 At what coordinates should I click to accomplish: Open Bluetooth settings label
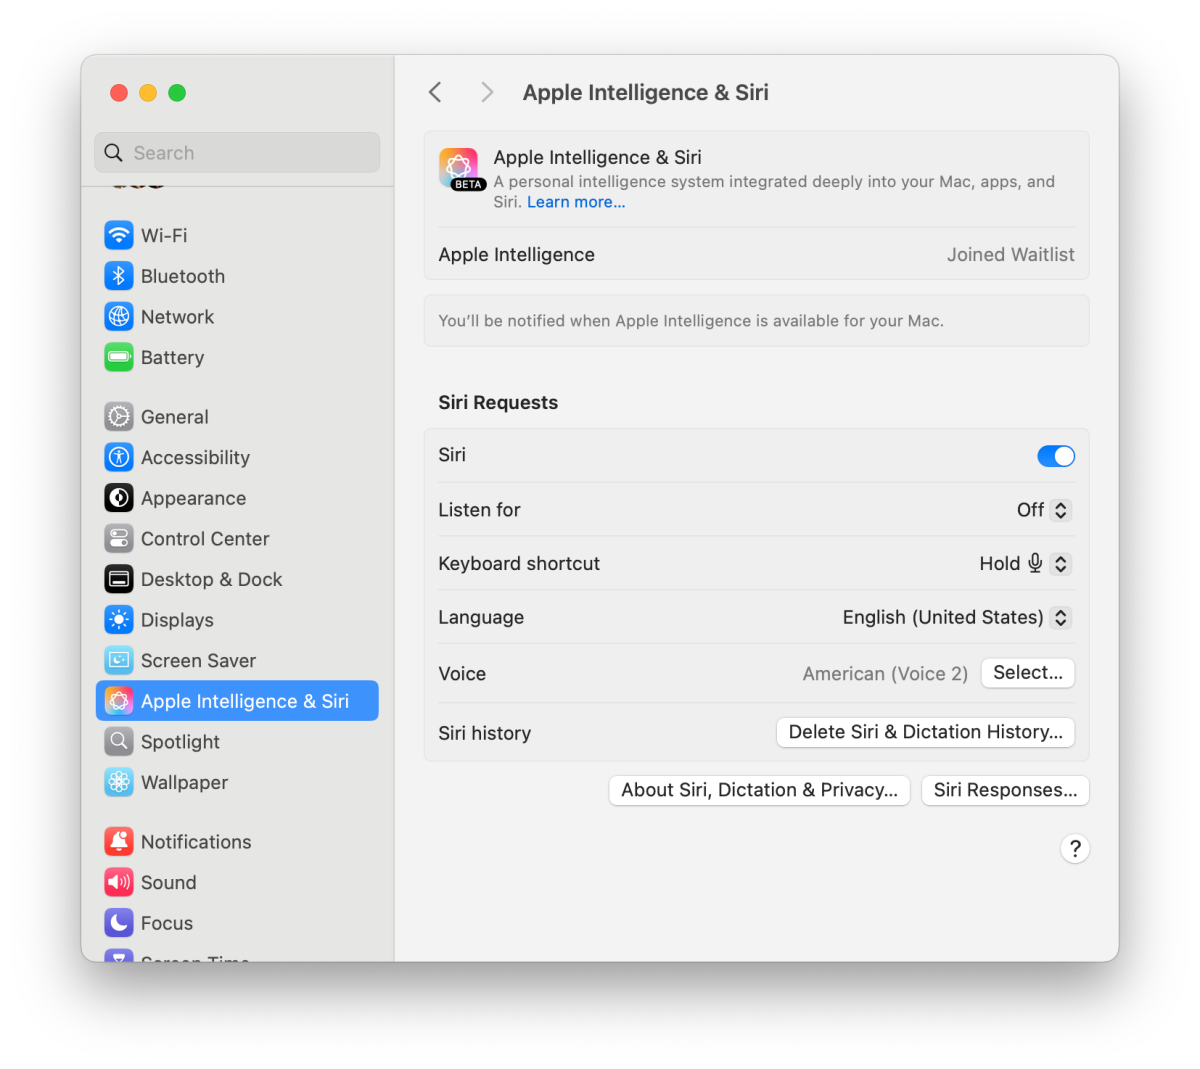[x=183, y=276]
